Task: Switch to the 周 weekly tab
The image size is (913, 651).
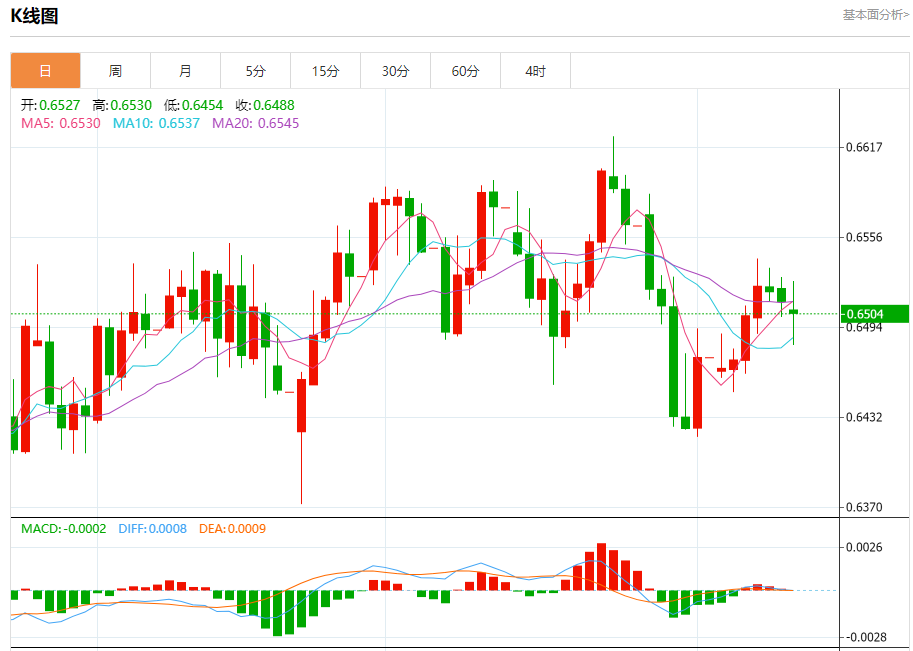Action: coord(115,71)
